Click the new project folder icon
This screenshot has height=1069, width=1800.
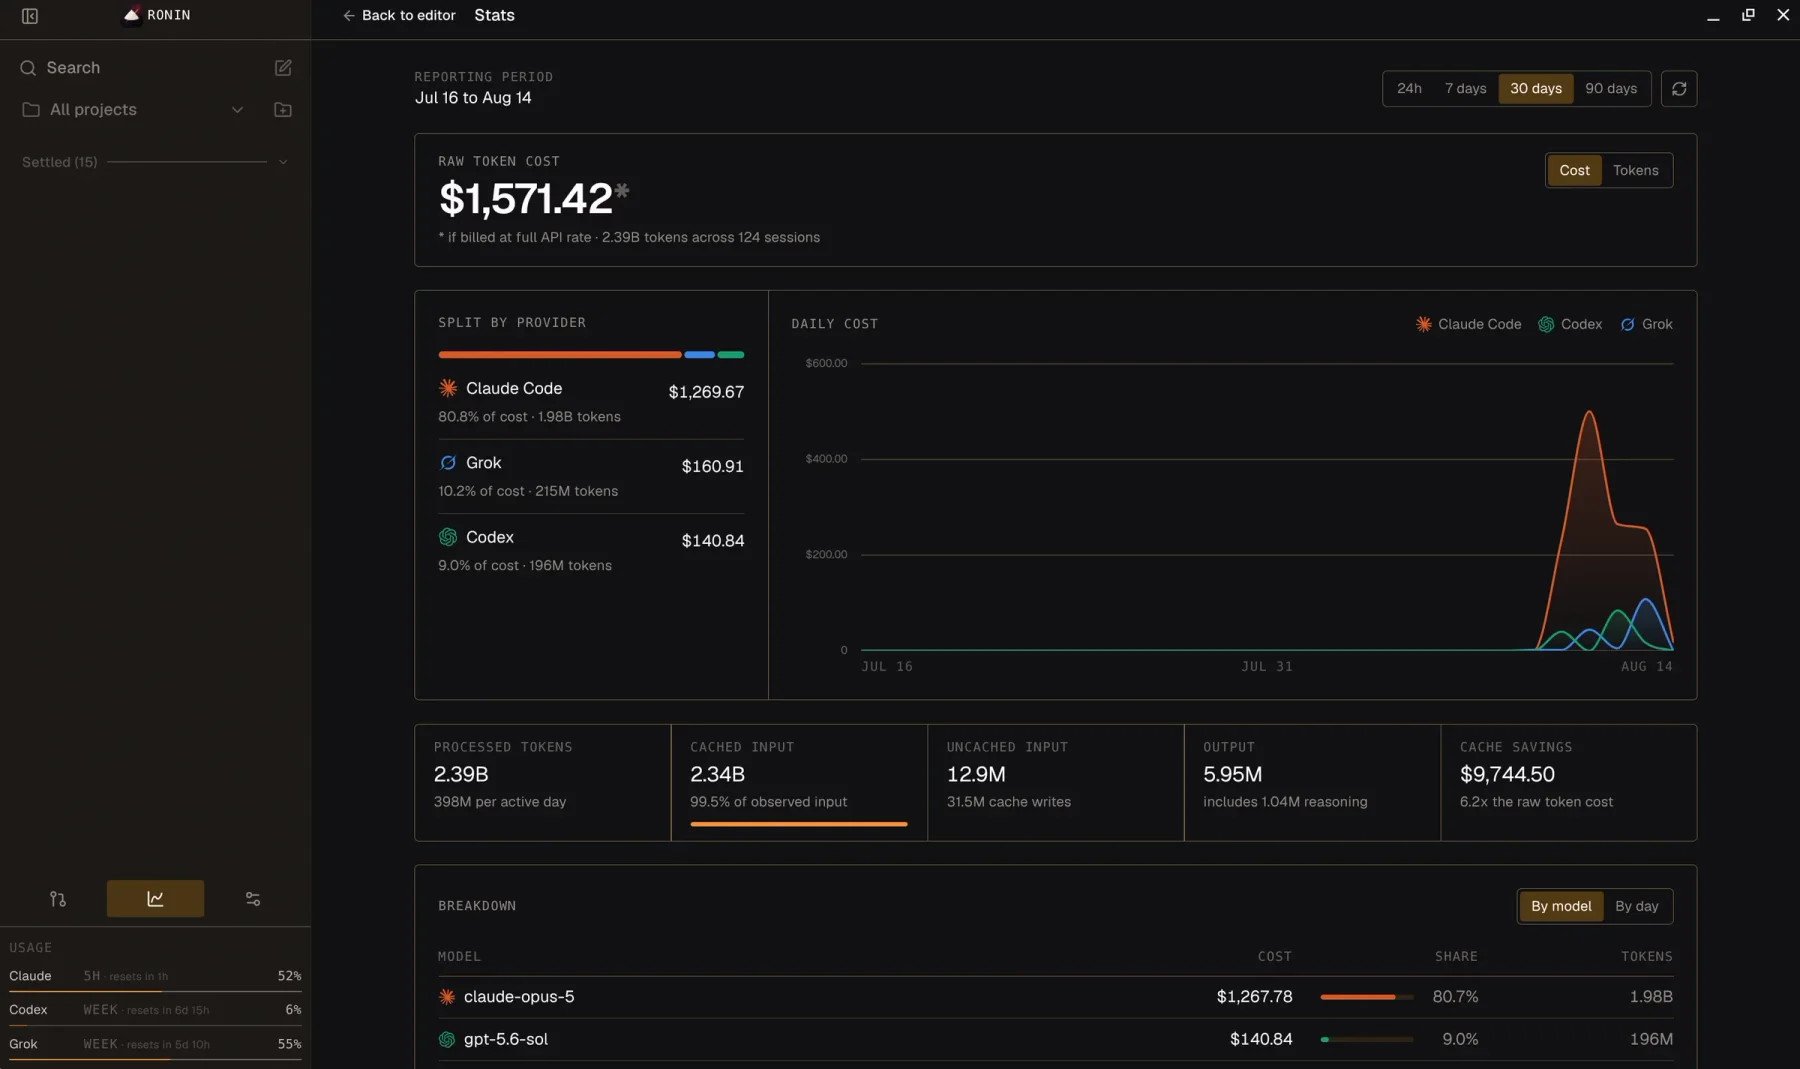(x=283, y=110)
